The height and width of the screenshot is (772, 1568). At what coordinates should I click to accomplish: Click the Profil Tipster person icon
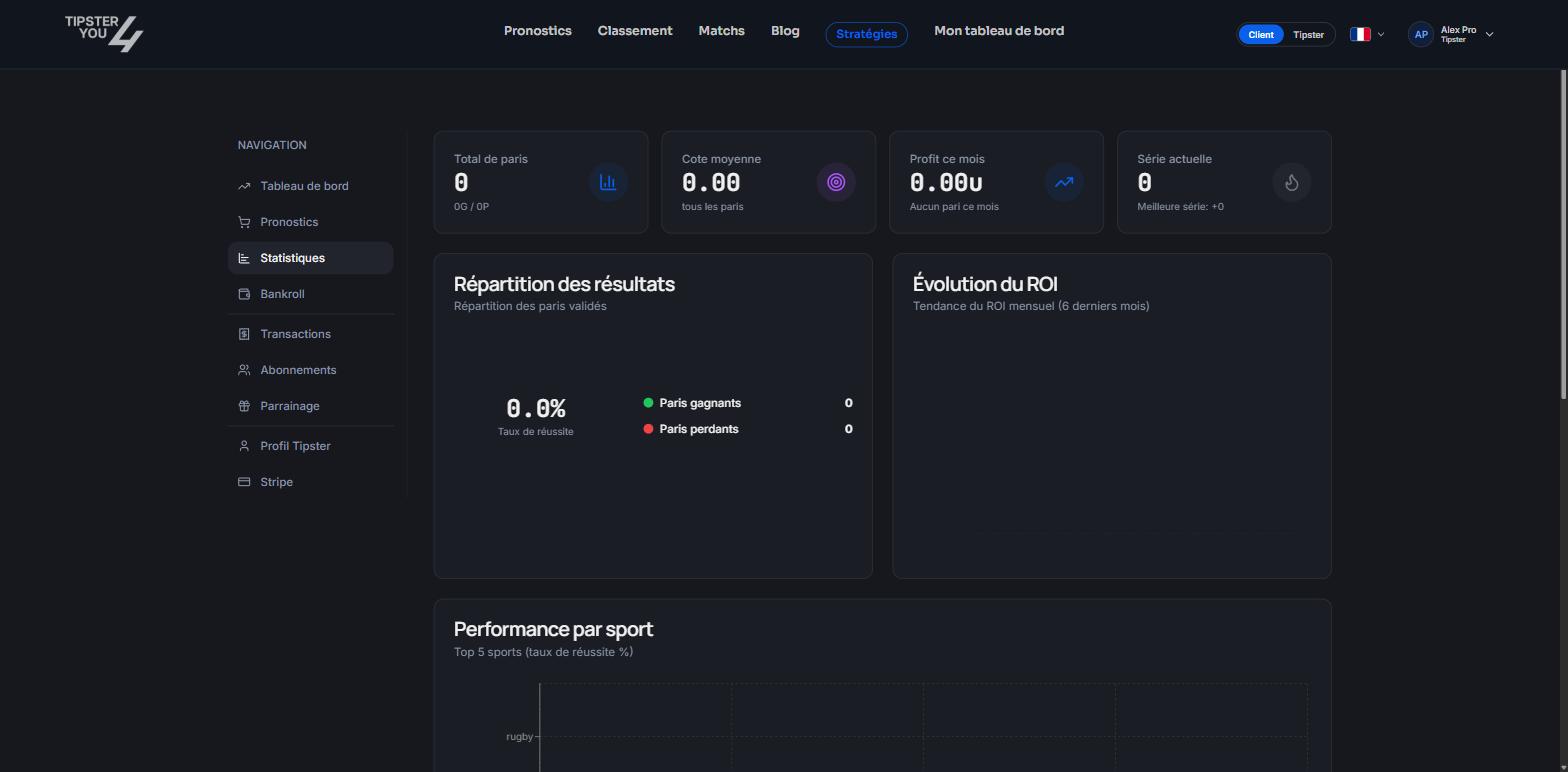(x=244, y=446)
